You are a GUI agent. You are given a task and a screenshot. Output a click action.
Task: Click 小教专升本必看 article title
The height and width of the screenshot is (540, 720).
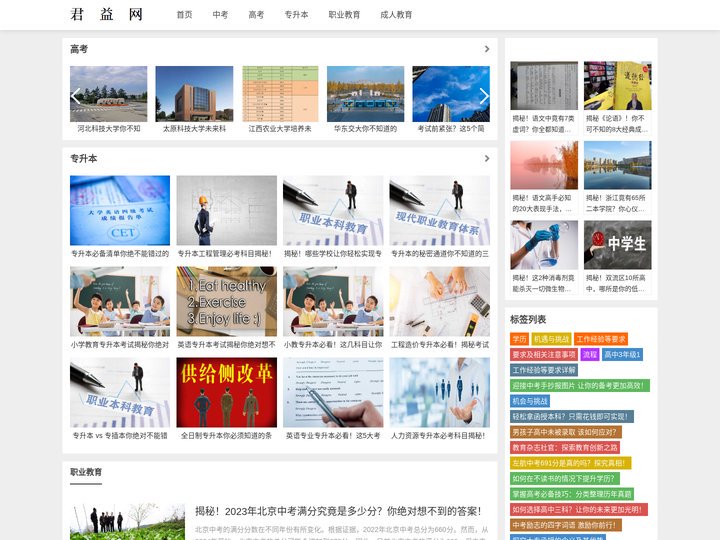(333, 344)
